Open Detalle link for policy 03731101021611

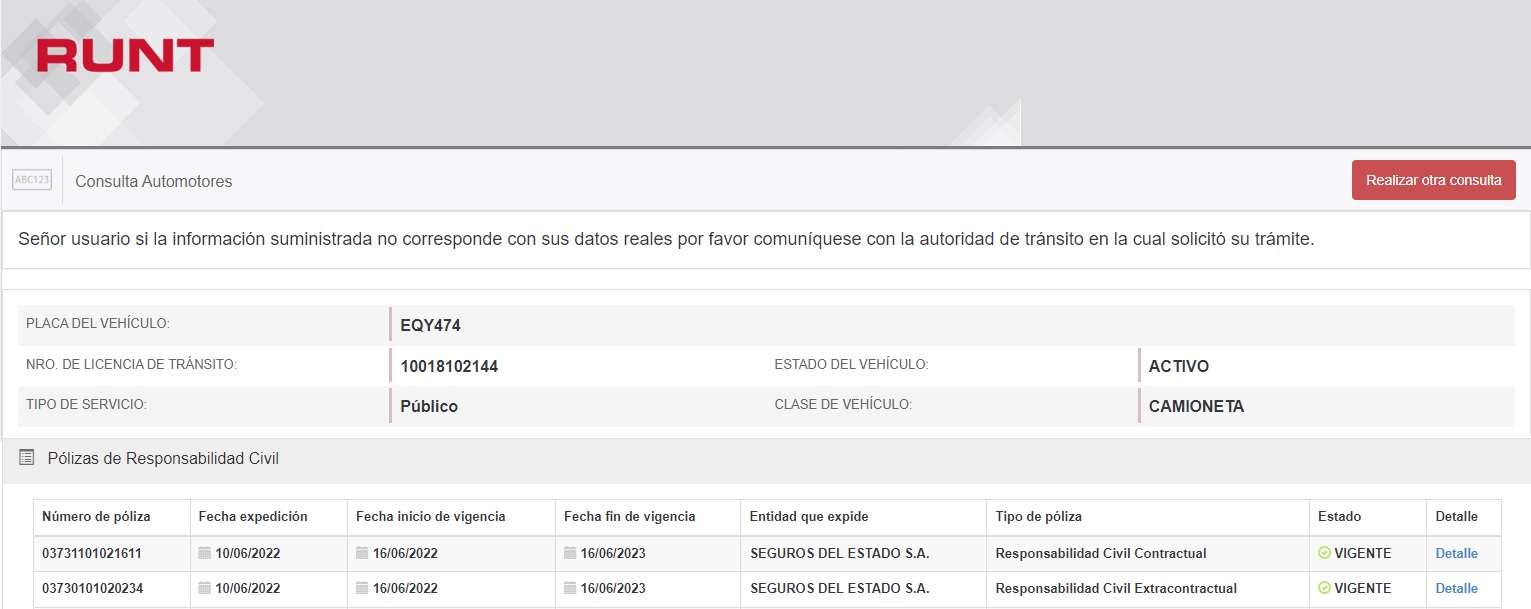pos(1456,553)
